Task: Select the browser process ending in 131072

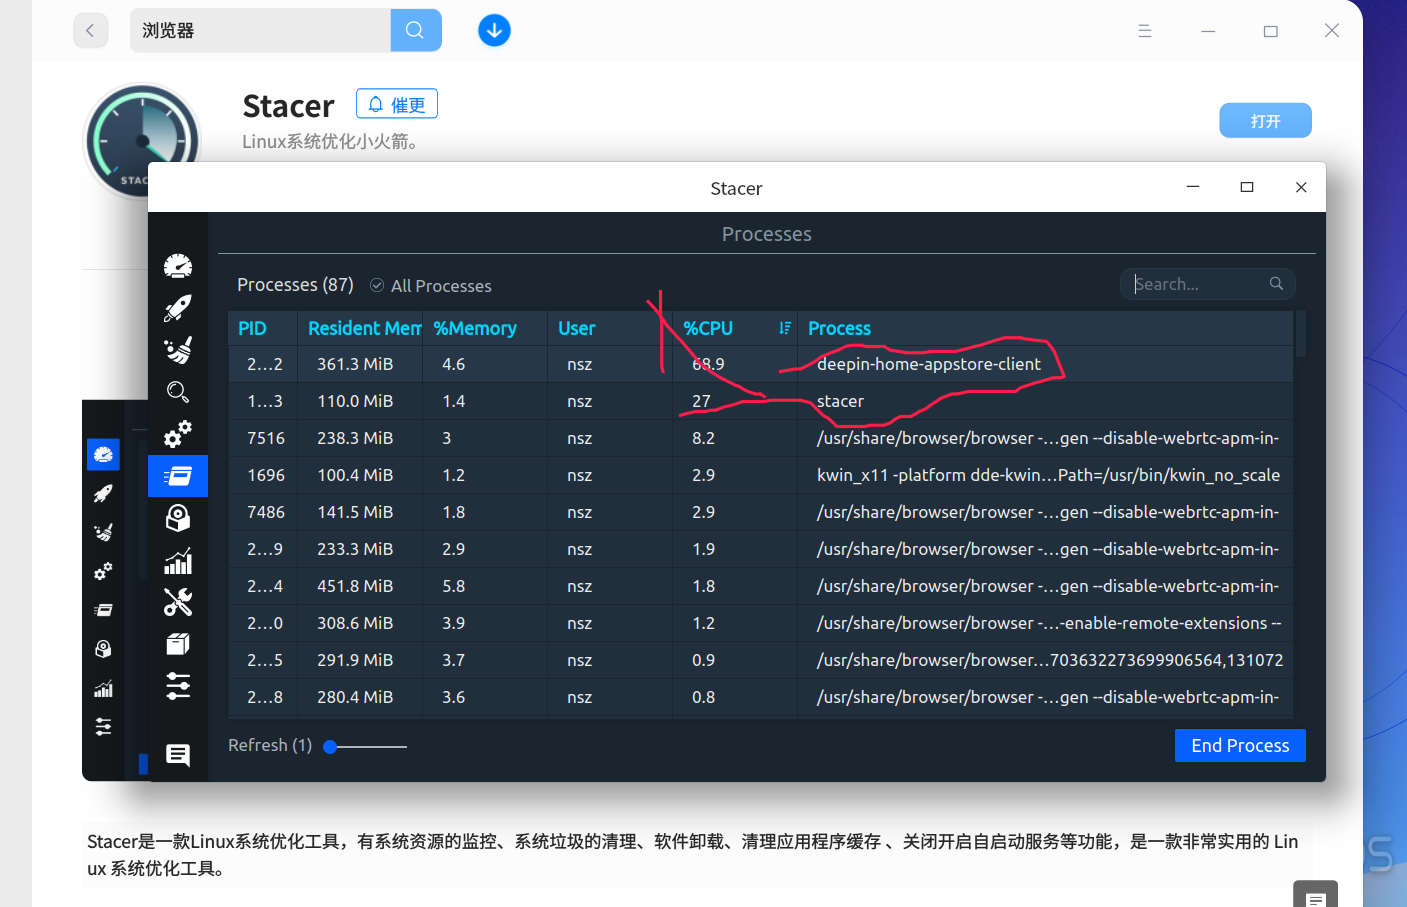Action: (x=760, y=660)
